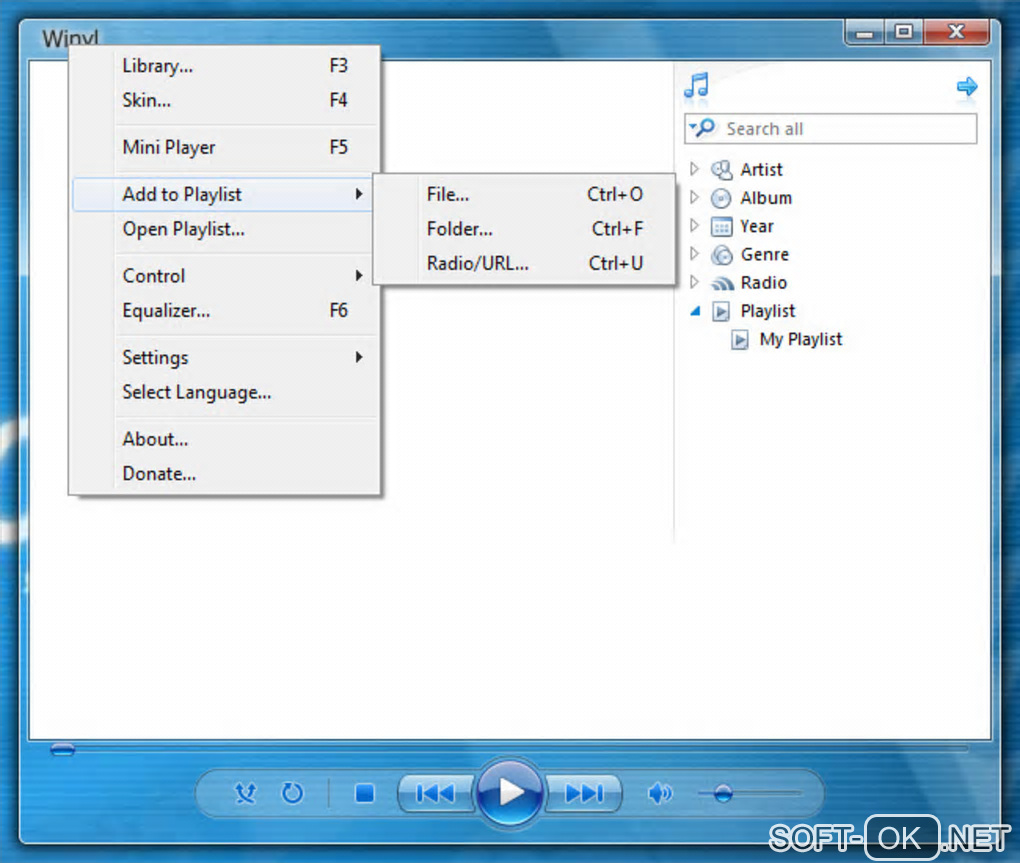Add a File to the playlist
The width and height of the screenshot is (1020, 863).
click(x=524, y=194)
